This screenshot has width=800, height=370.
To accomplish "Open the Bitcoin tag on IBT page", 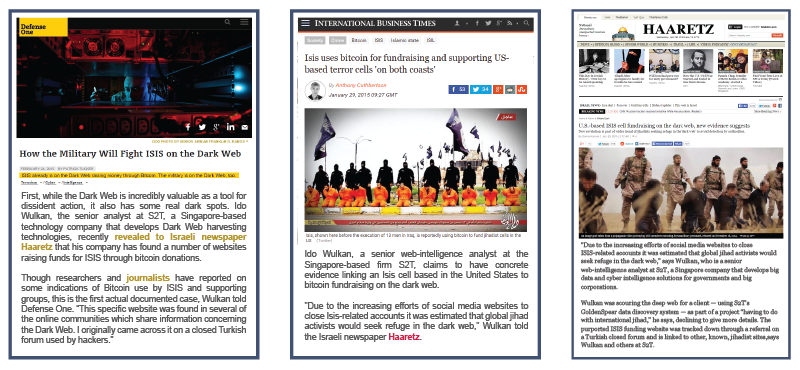I will [x=359, y=40].
